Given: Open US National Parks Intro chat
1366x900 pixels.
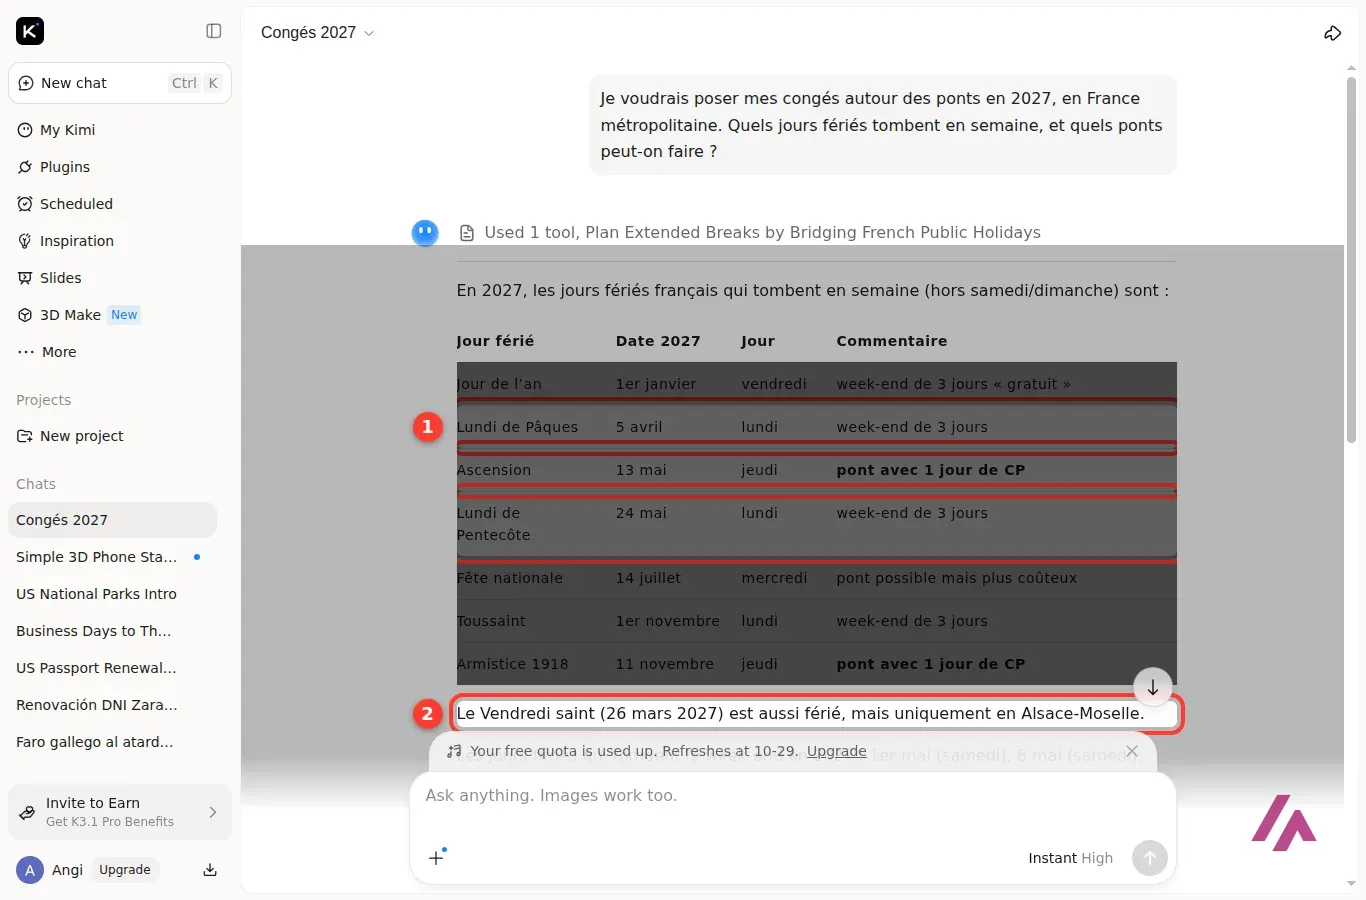Looking at the screenshot, I should tap(112, 594).
